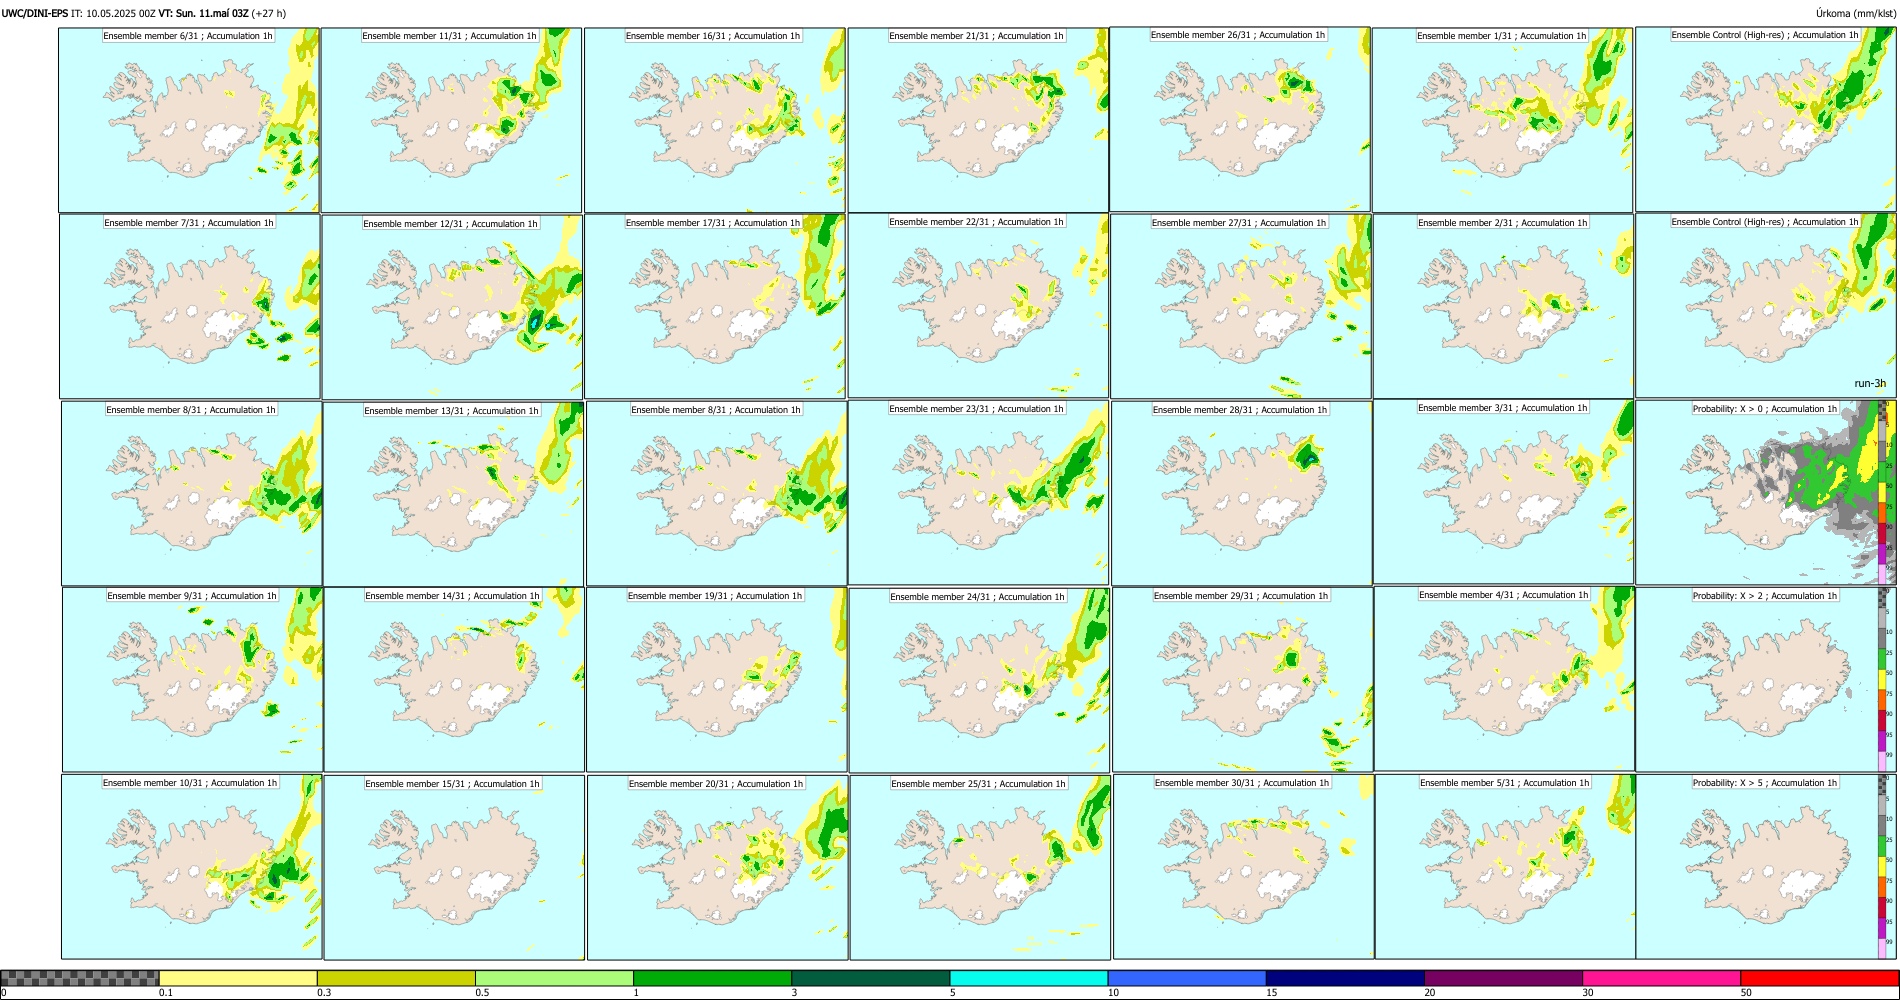Choose the Ensemble member 22/31 map

[x=978, y=305]
